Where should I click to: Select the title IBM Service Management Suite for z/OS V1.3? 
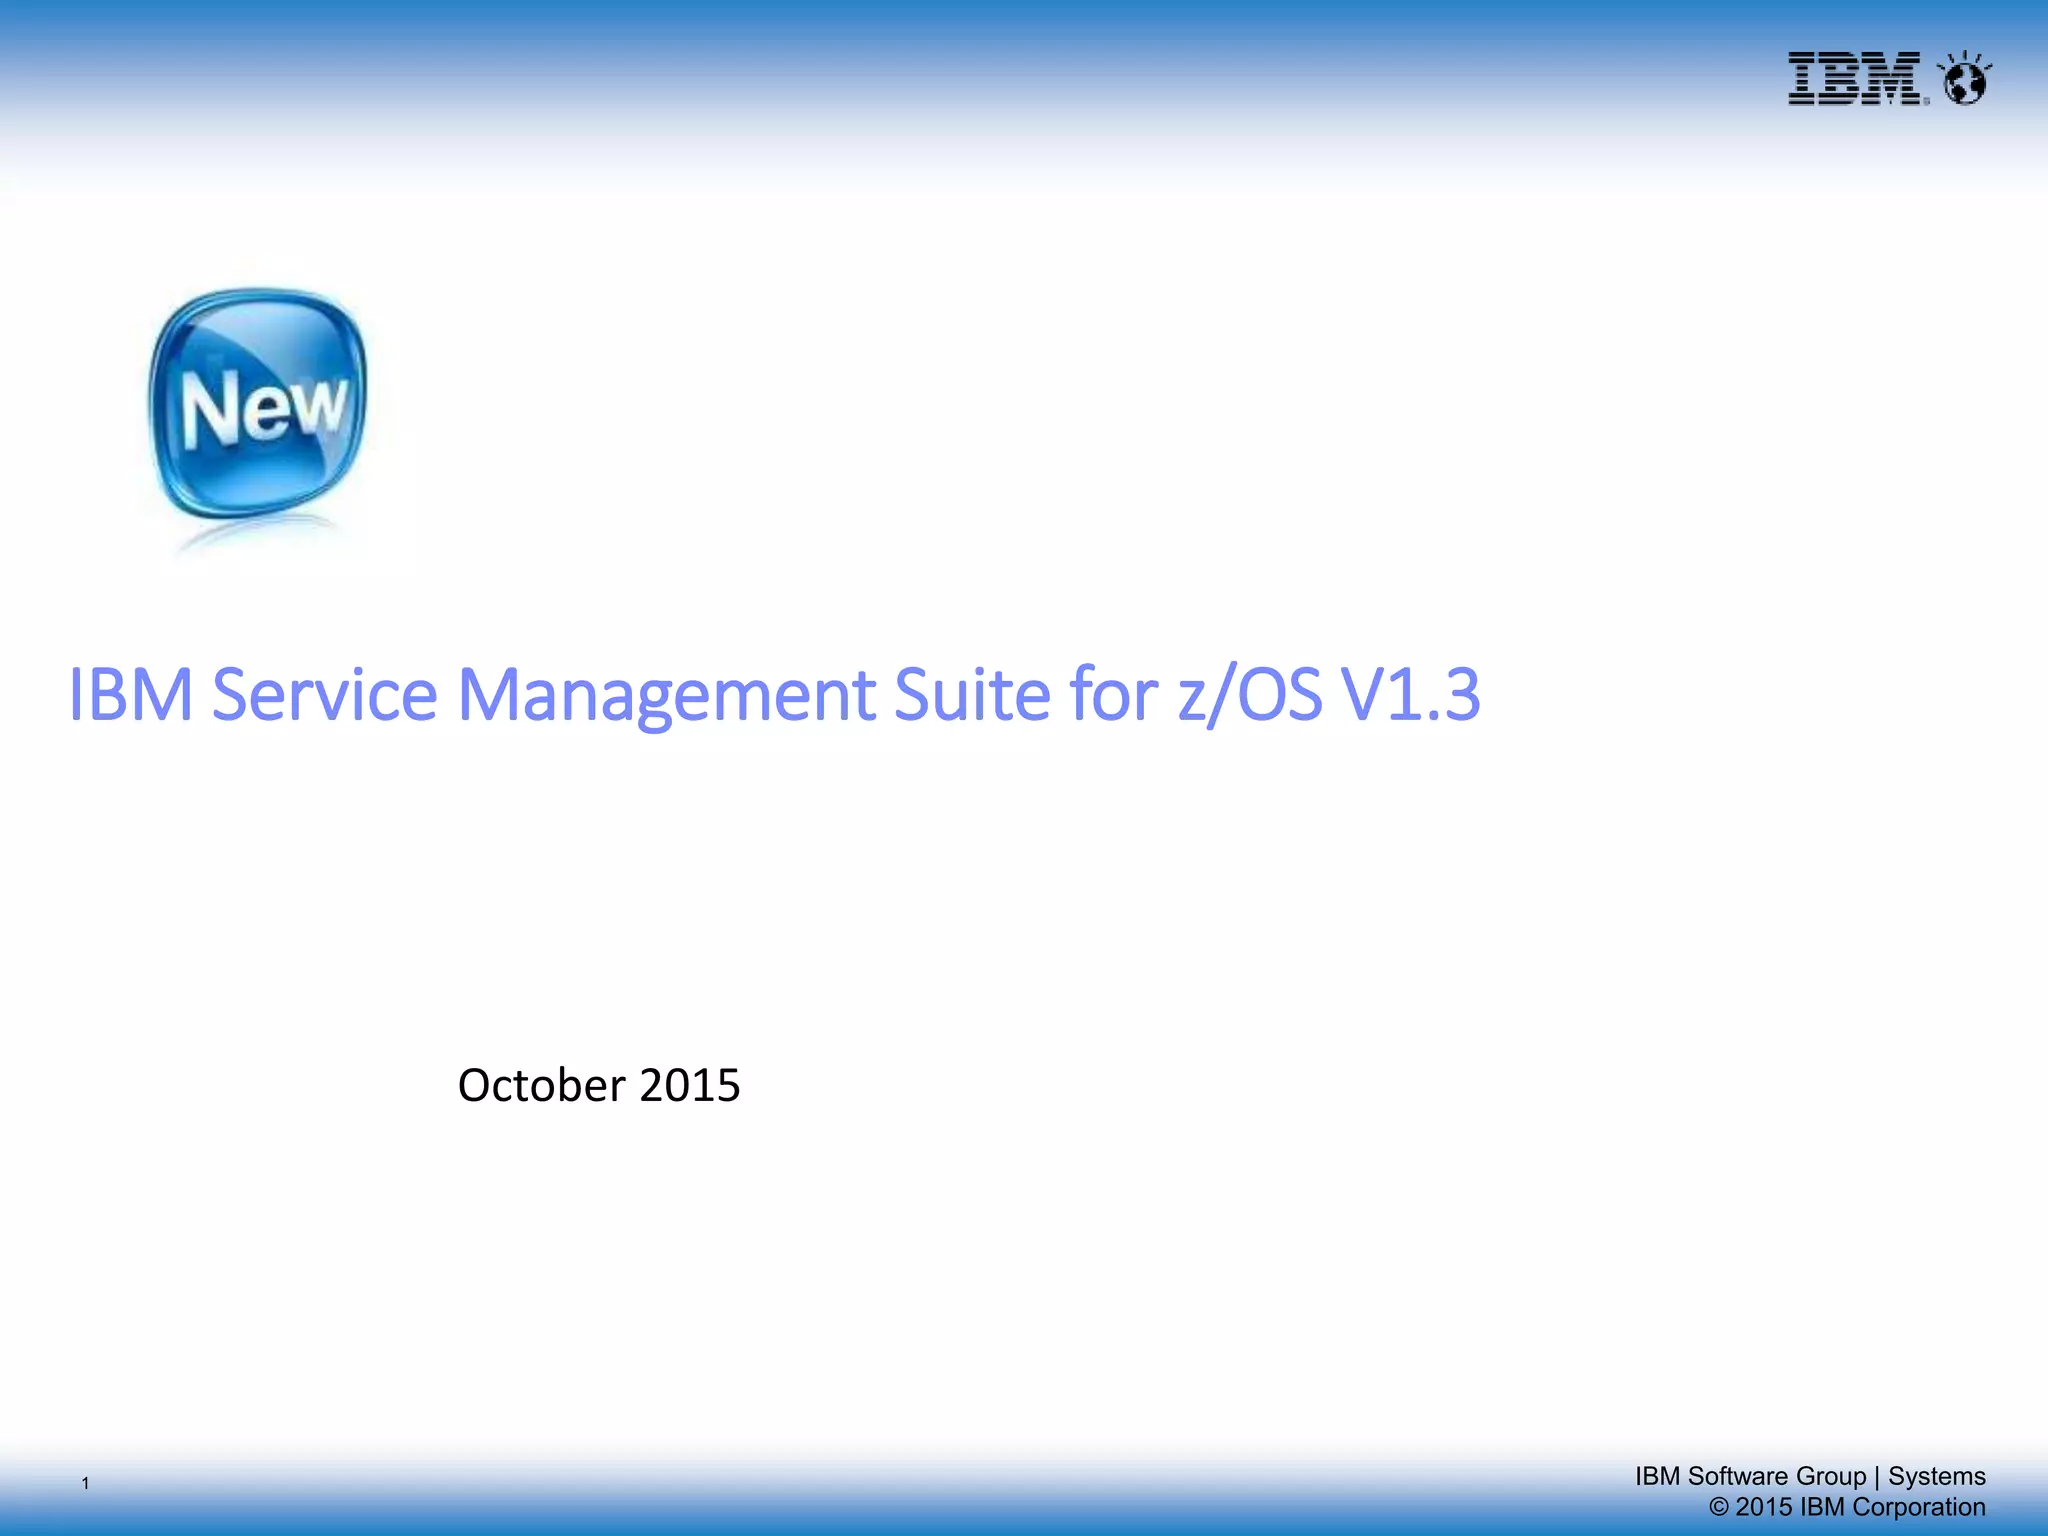[774, 694]
